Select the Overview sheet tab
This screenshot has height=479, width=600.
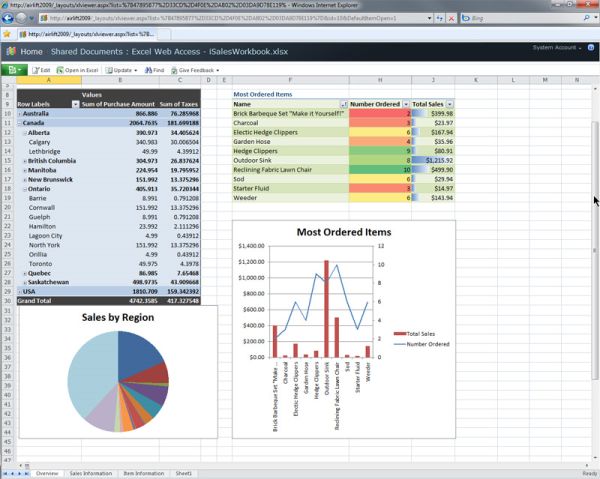coord(47,473)
